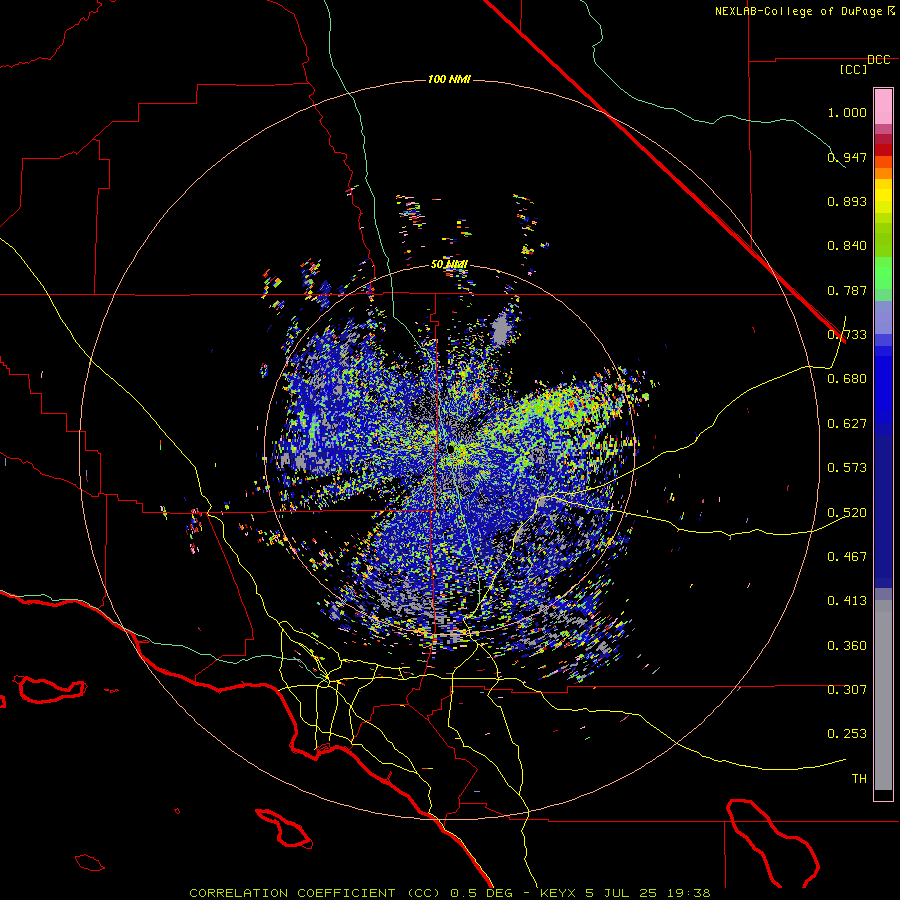
Task: Click the 0.467 scale value
Action: click(x=847, y=557)
